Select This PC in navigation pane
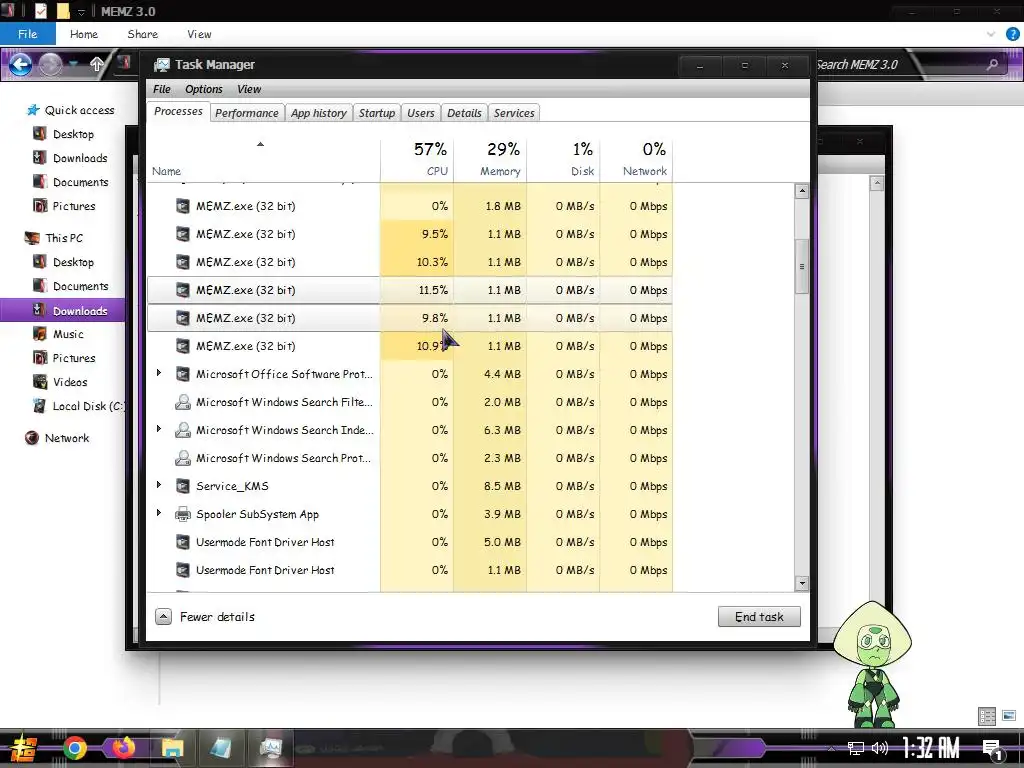1024x768 pixels. pos(64,238)
